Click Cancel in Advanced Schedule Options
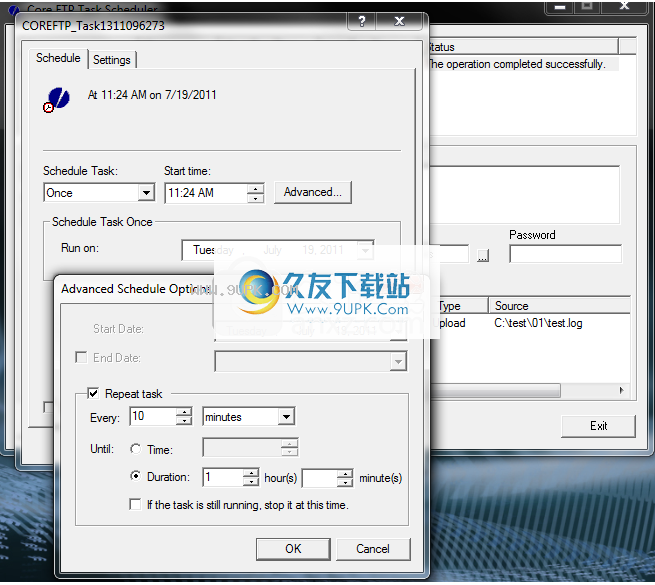 coord(373,549)
